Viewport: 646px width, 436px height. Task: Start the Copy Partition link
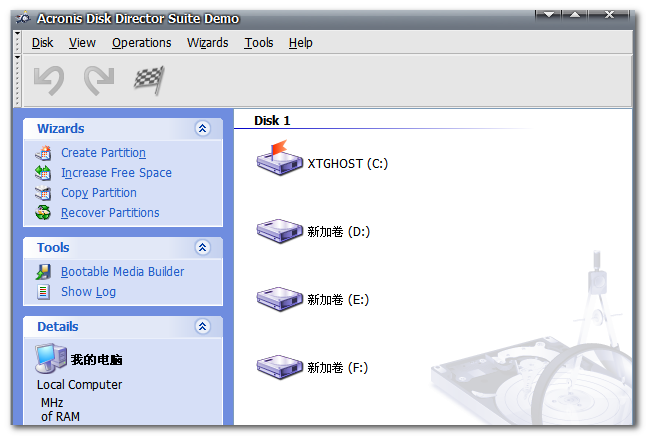point(98,193)
